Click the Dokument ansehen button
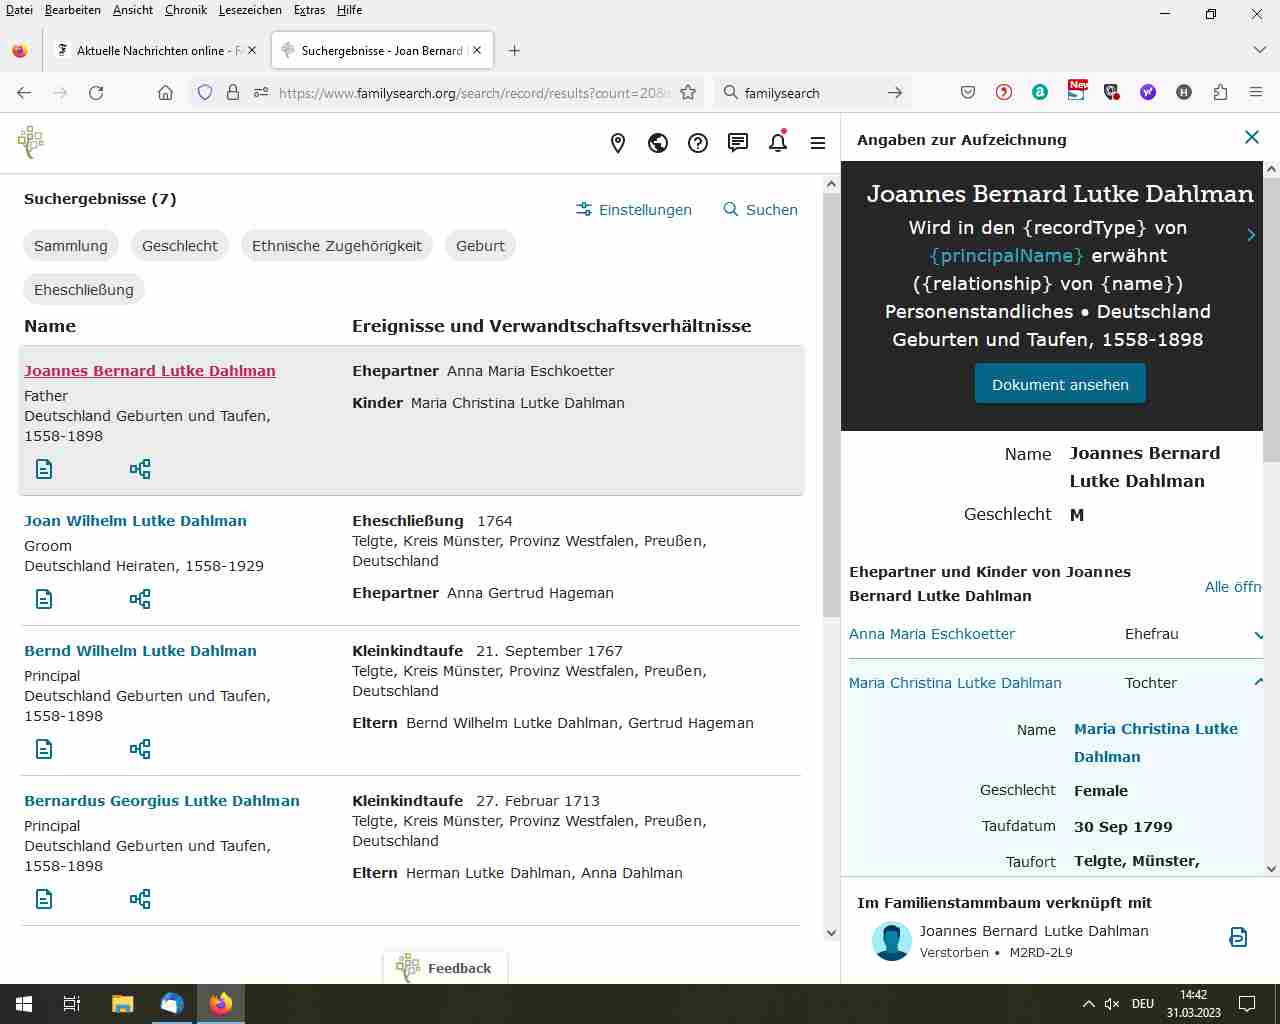This screenshot has height=1024, width=1280. 1060,384
